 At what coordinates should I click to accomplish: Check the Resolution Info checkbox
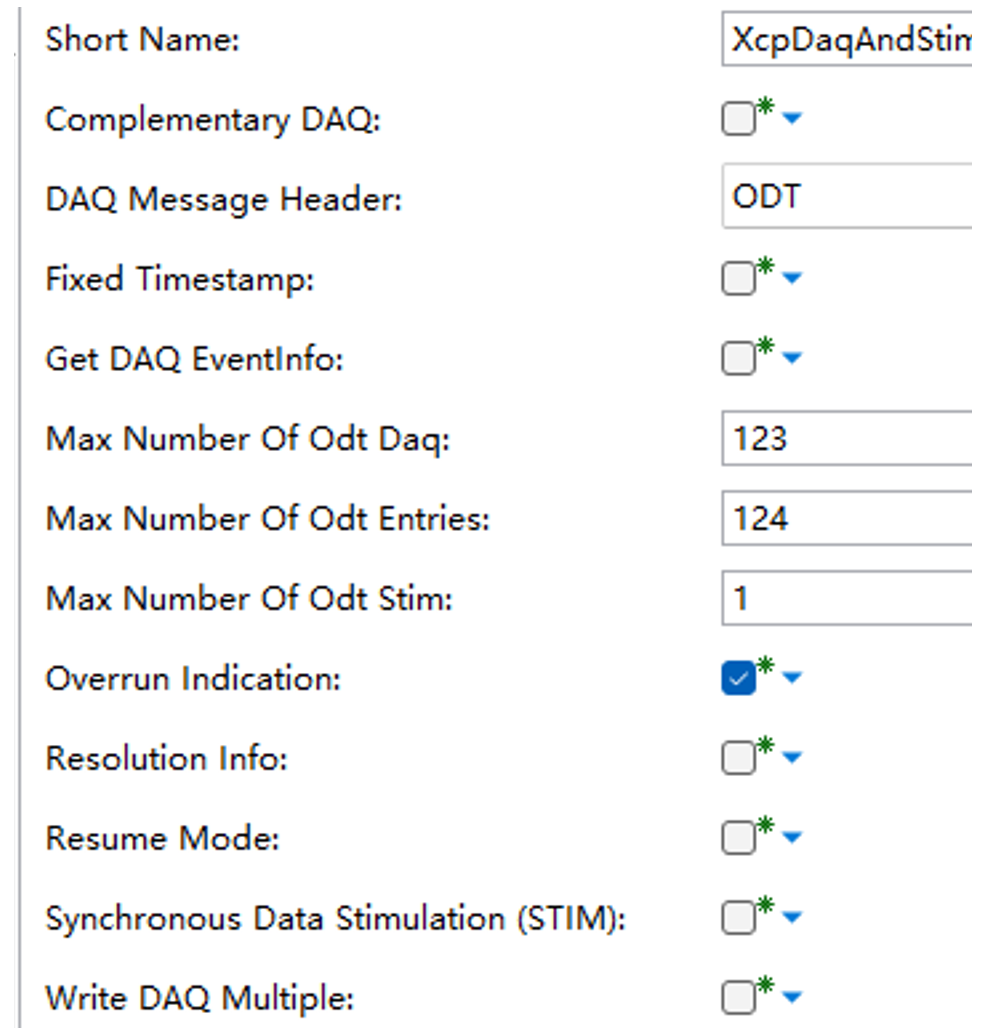(x=738, y=759)
